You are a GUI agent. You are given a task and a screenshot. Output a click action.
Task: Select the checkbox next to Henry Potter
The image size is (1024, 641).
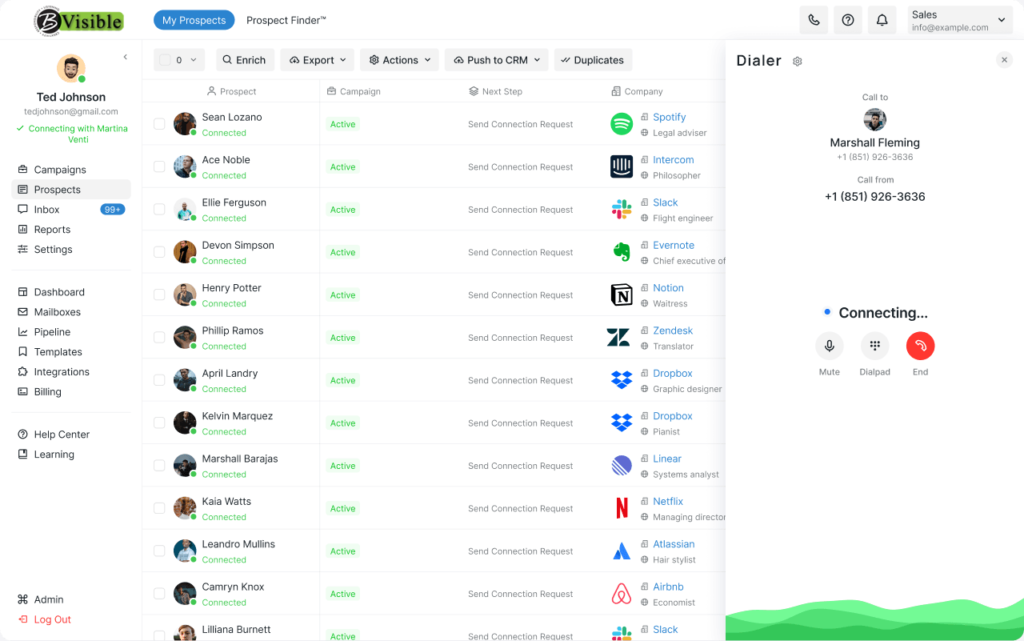coord(159,294)
